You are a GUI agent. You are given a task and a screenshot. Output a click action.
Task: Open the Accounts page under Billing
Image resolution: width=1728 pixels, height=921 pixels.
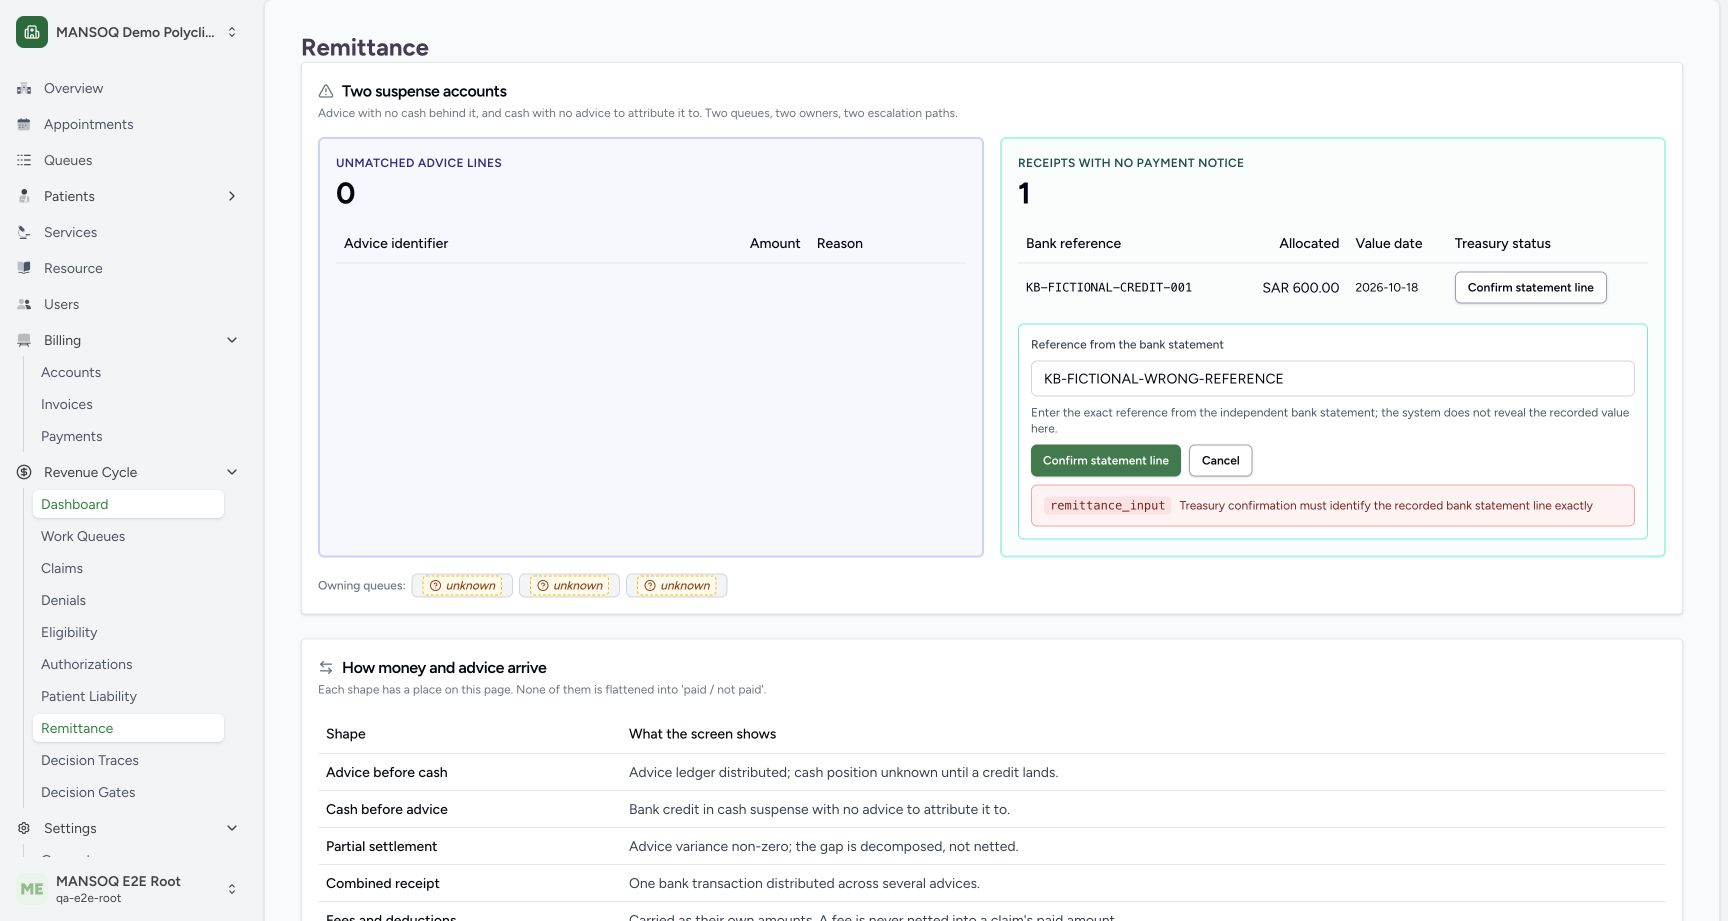pyautogui.click(x=128, y=373)
